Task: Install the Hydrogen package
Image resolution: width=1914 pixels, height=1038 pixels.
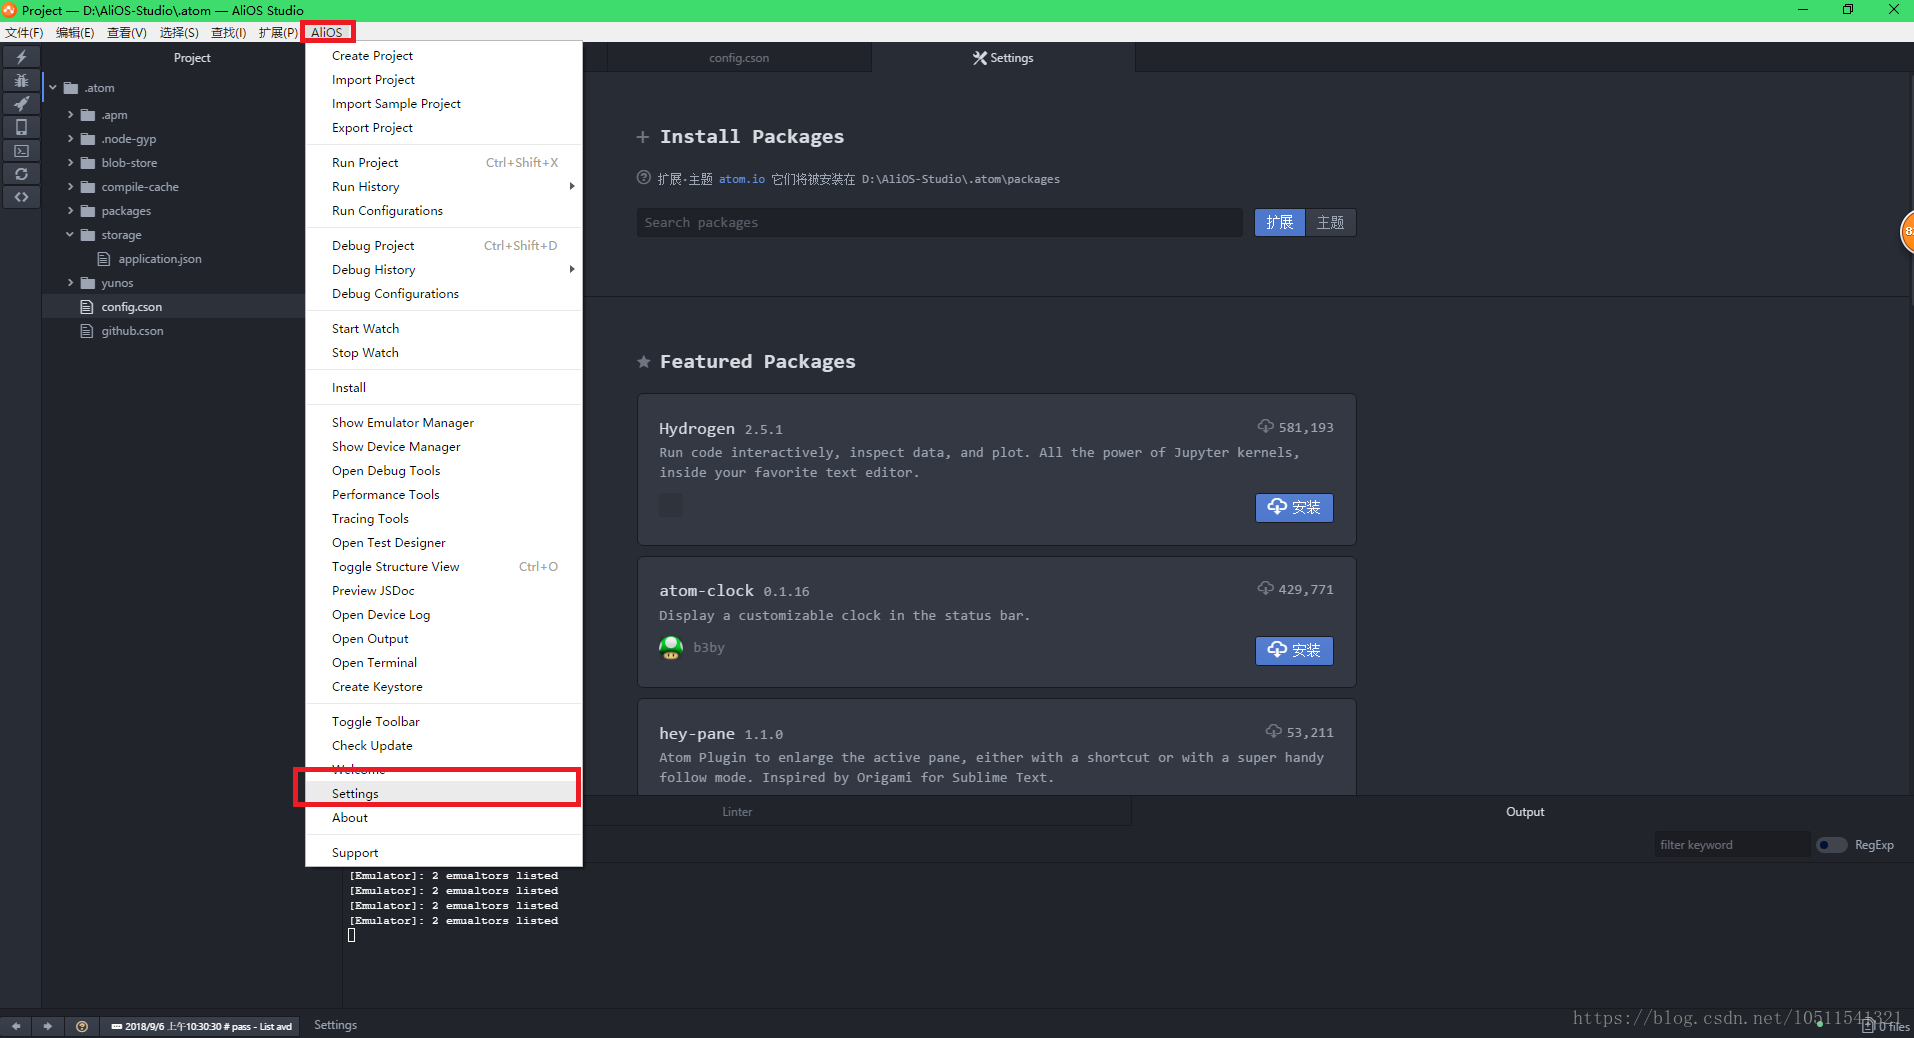Action: 1294,507
